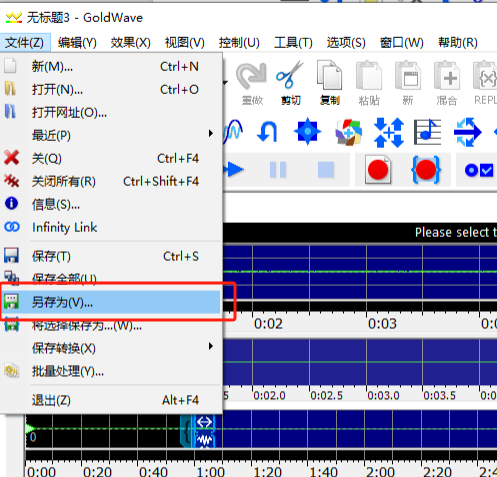Viewport: 497px width, 477px height.
Task: Choose 另存为(V)... save as entry
Action: pyautogui.click(x=111, y=302)
